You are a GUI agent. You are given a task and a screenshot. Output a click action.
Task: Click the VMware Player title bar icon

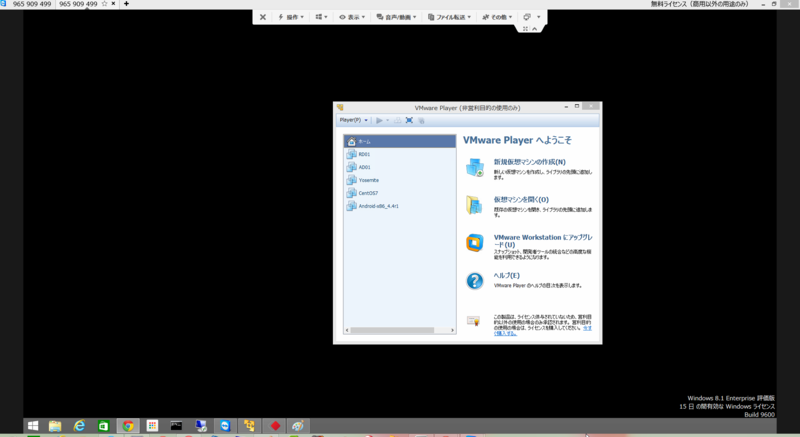[340, 108]
